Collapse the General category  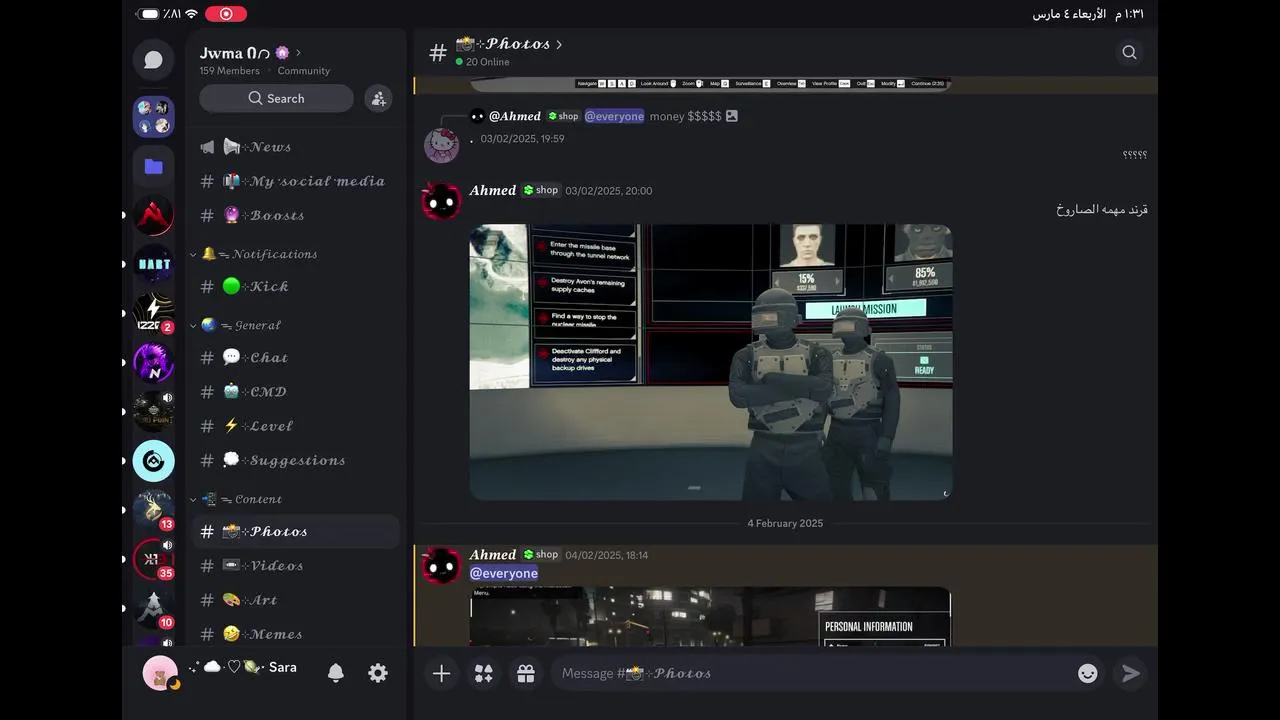tap(236, 325)
